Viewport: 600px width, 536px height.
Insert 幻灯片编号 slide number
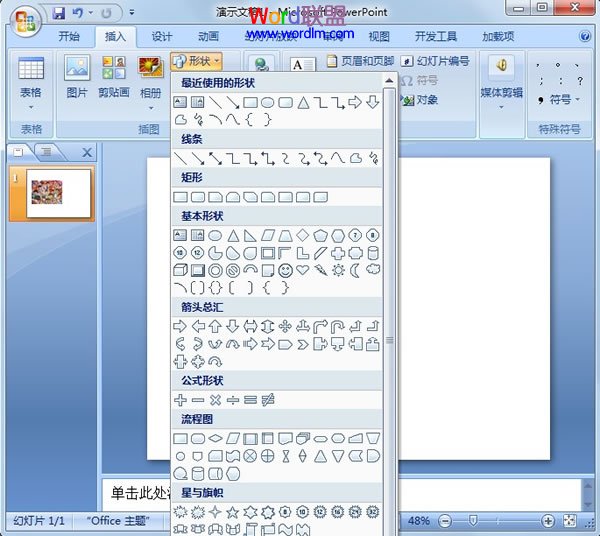[x=435, y=61]
